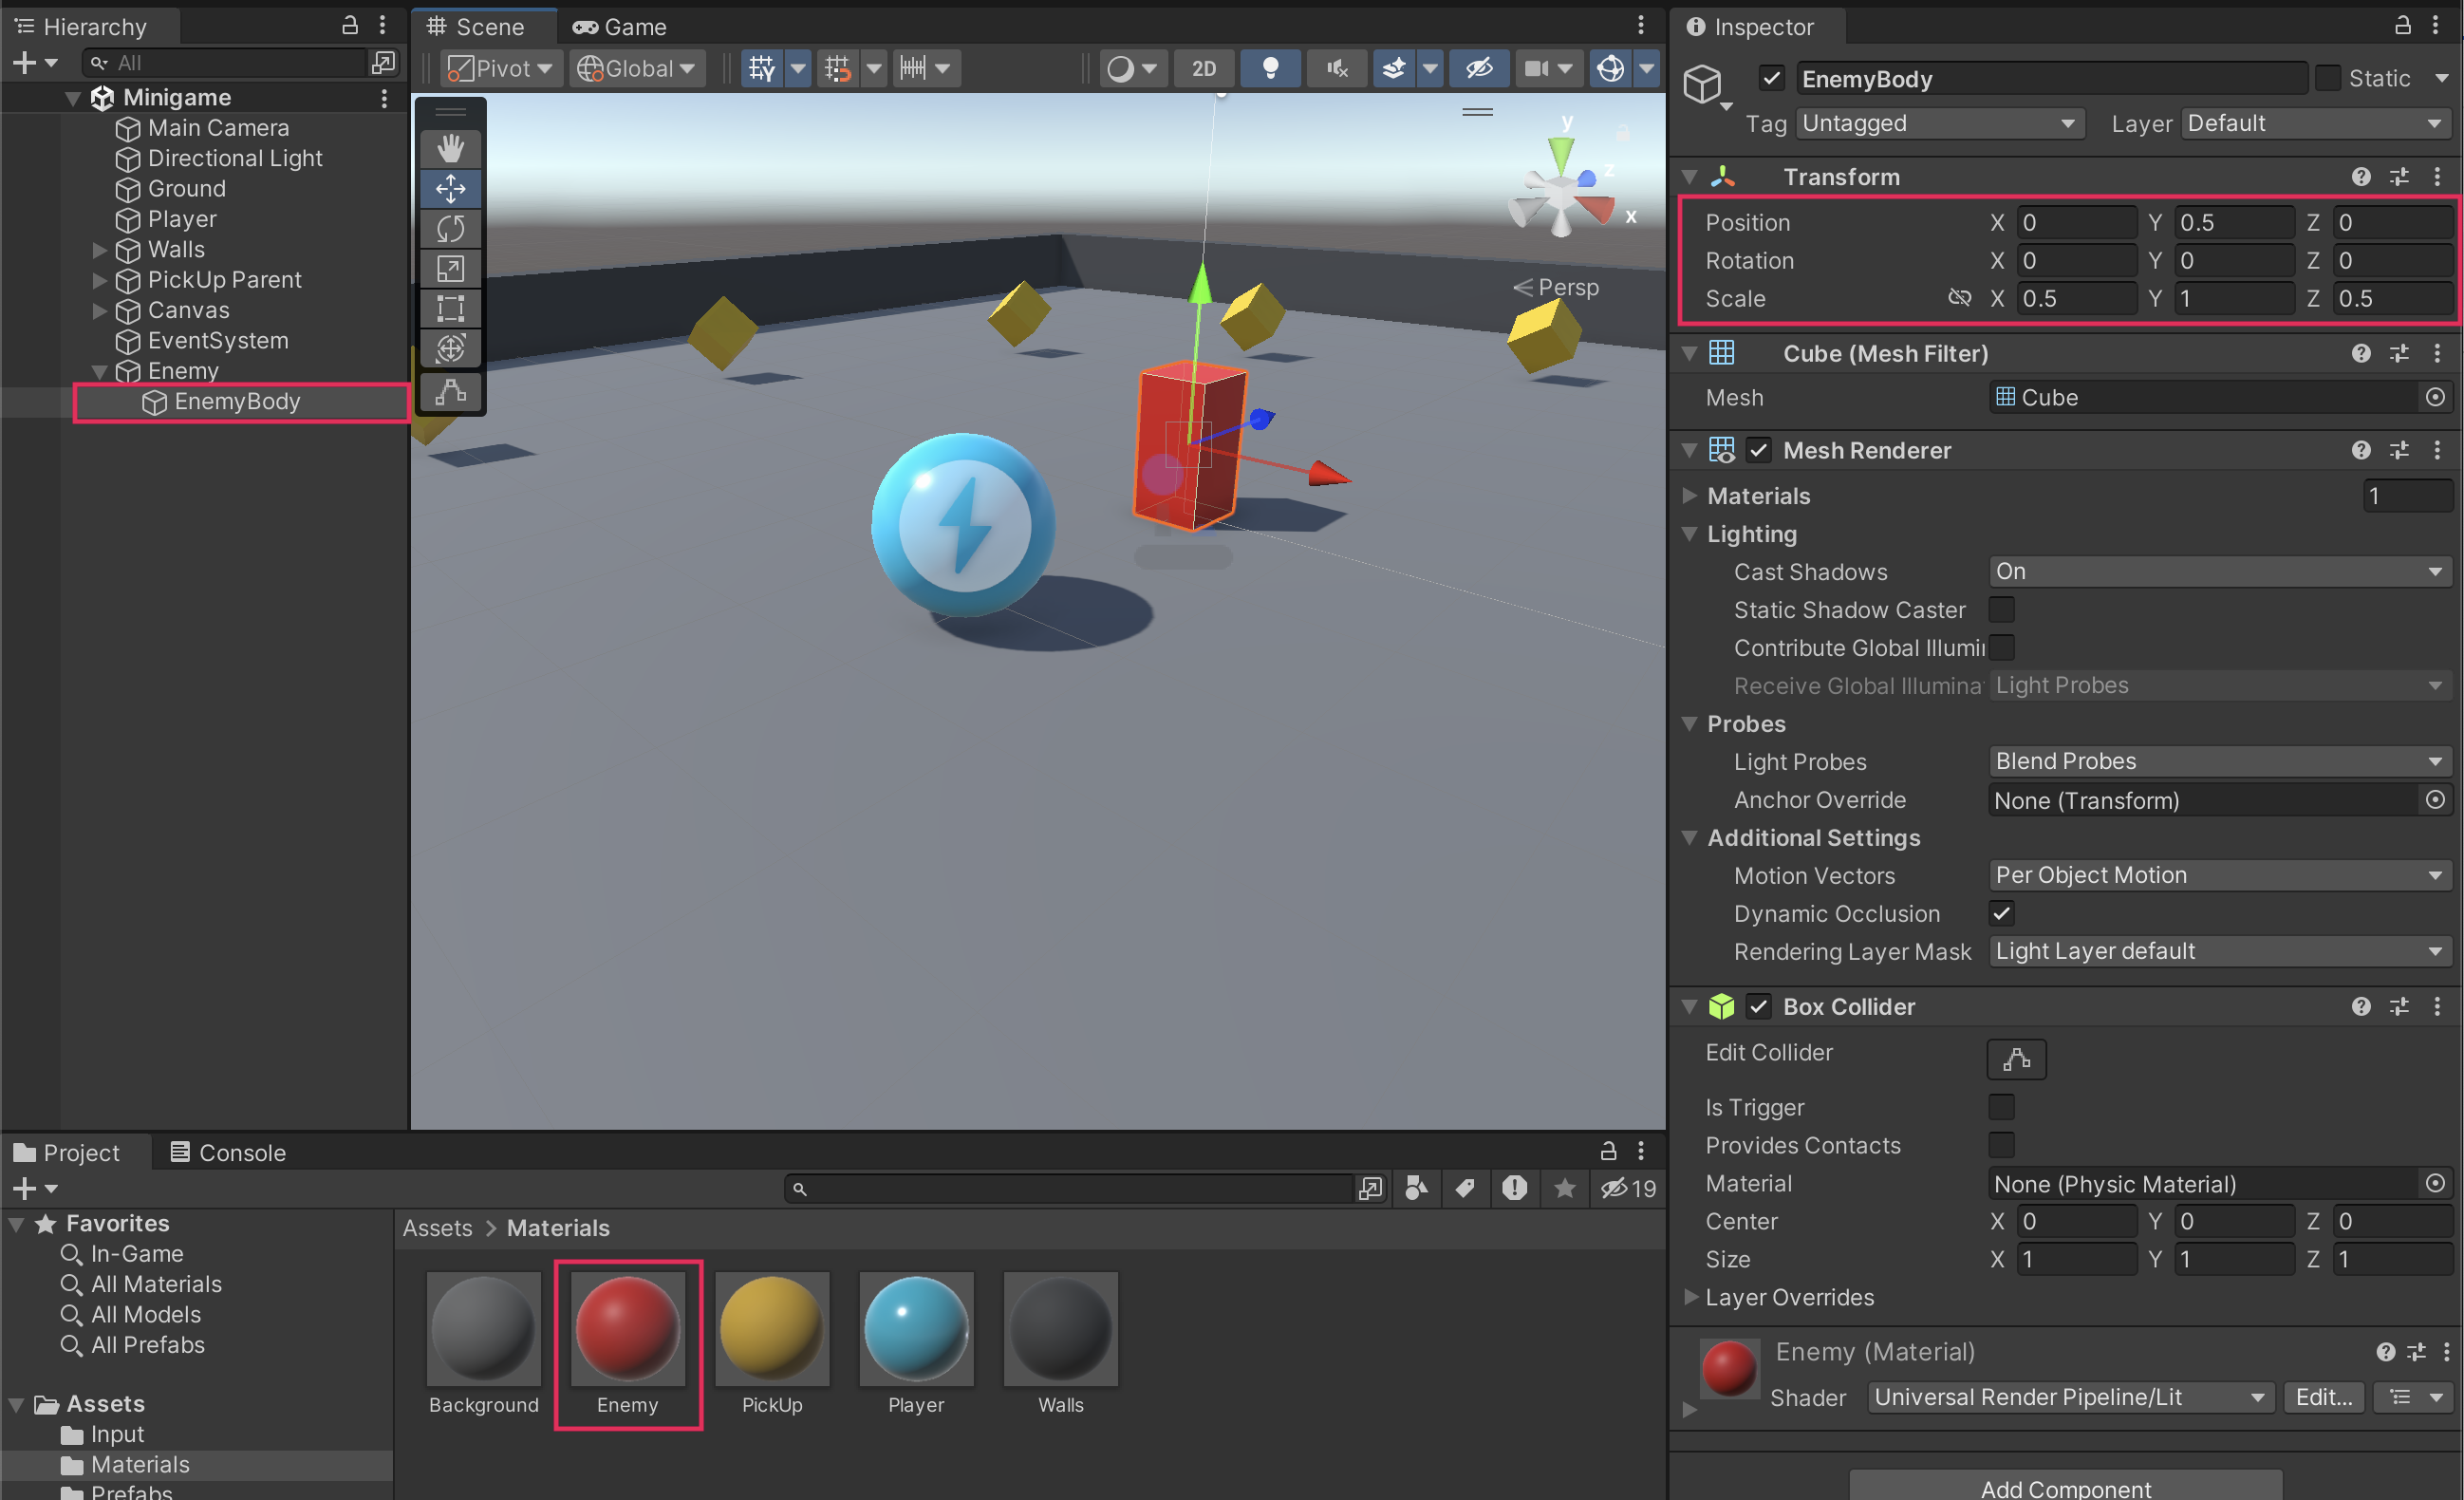Screen dimensions: 2464x1500
Task: Select the Player material thumbnail
Action: pyautogui.click(x=915, y=1329)
